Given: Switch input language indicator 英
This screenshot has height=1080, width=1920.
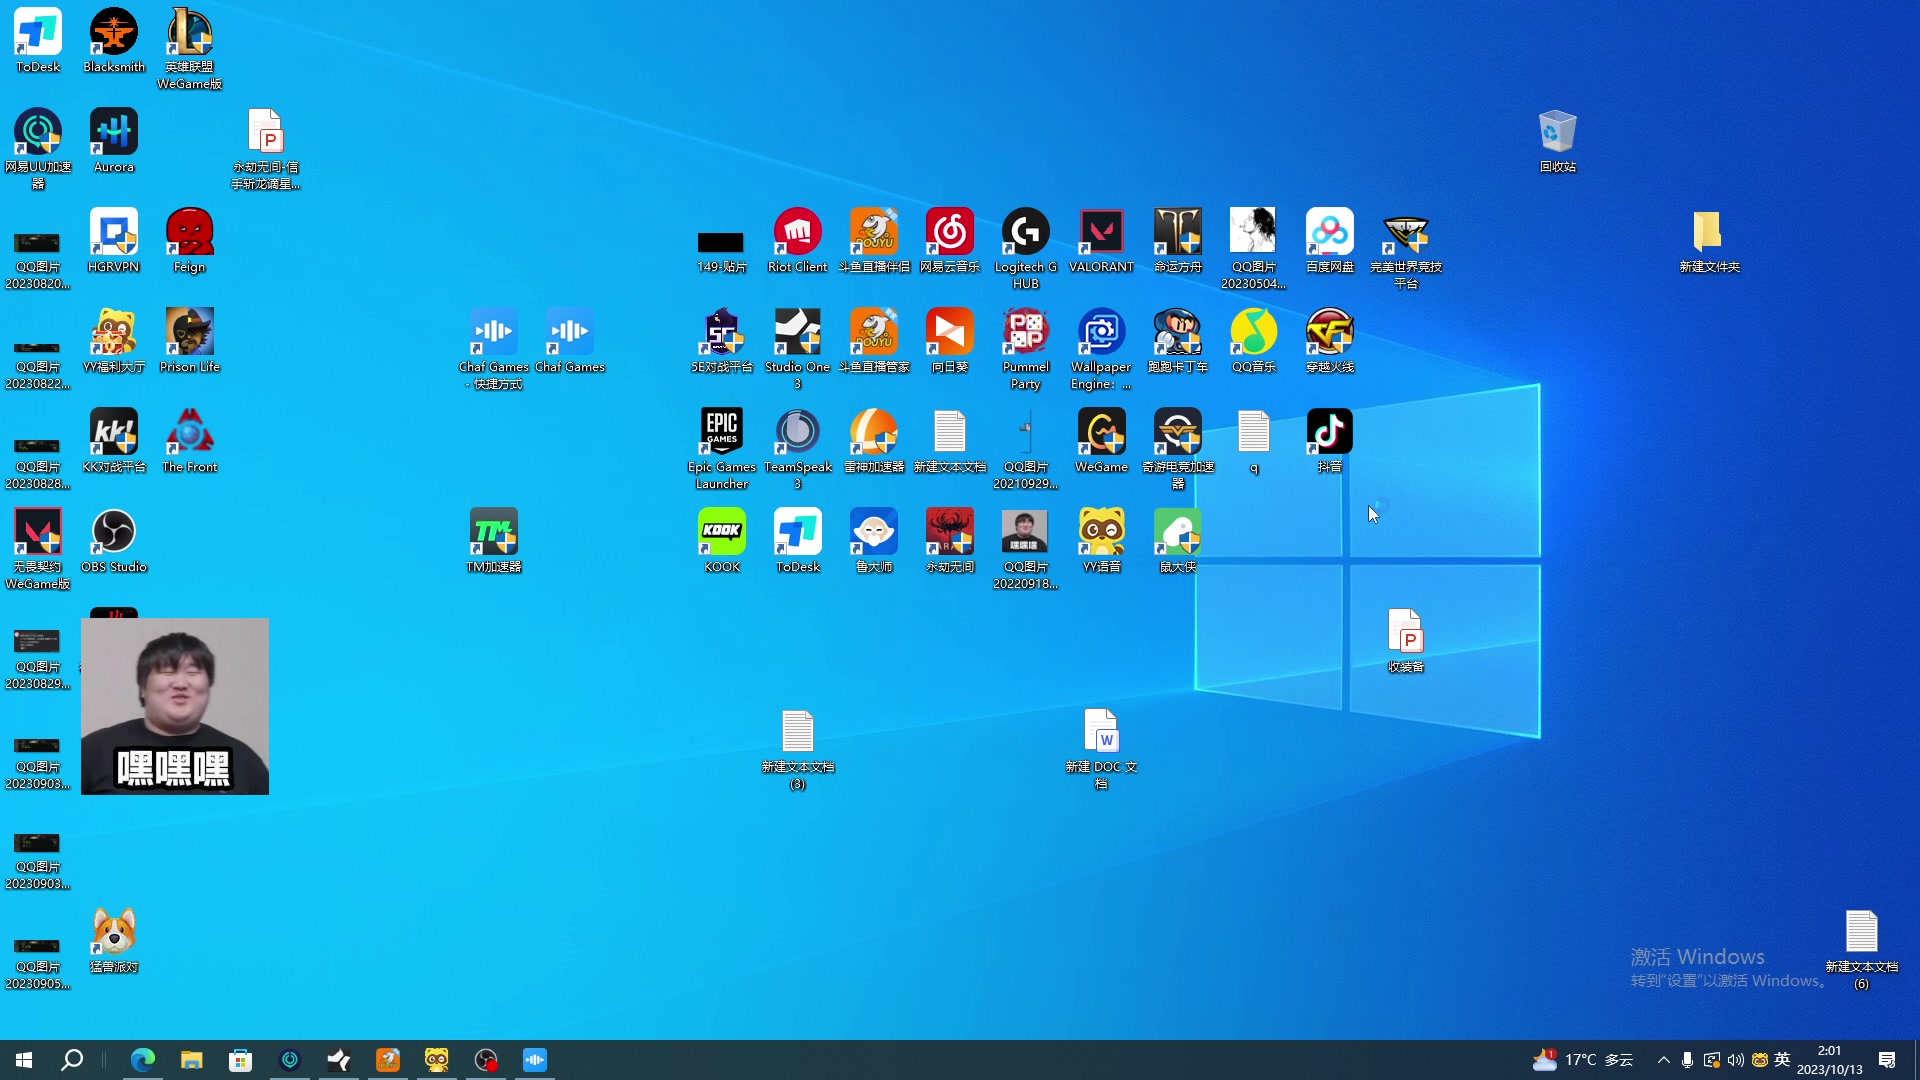Looking at the screenshot, I should [1782, 1060].
